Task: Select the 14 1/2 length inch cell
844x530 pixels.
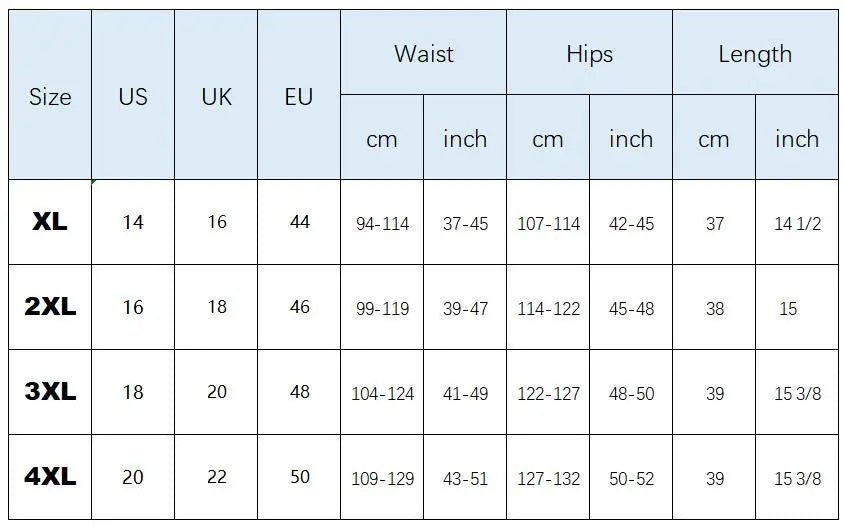Action: (x=797, y=222)
